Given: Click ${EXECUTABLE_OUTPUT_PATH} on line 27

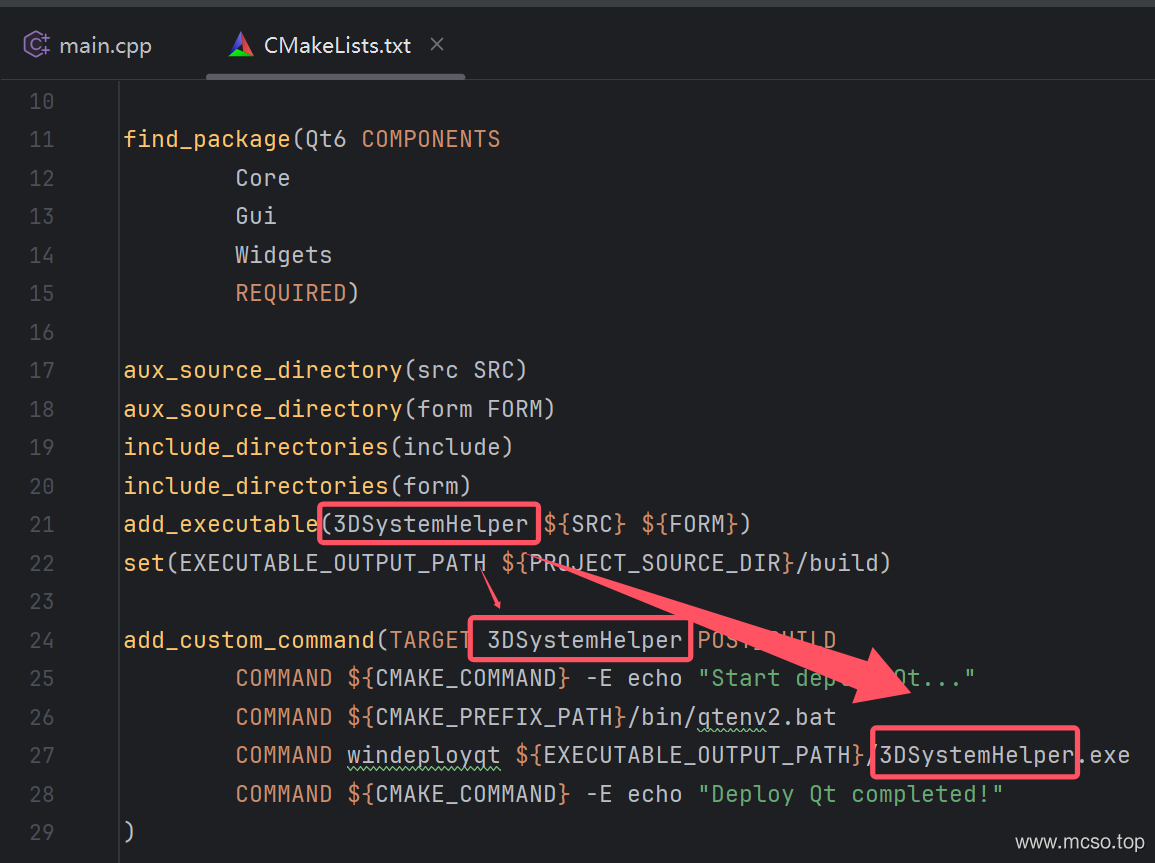Looking at the screenshot, I should 689,756.
